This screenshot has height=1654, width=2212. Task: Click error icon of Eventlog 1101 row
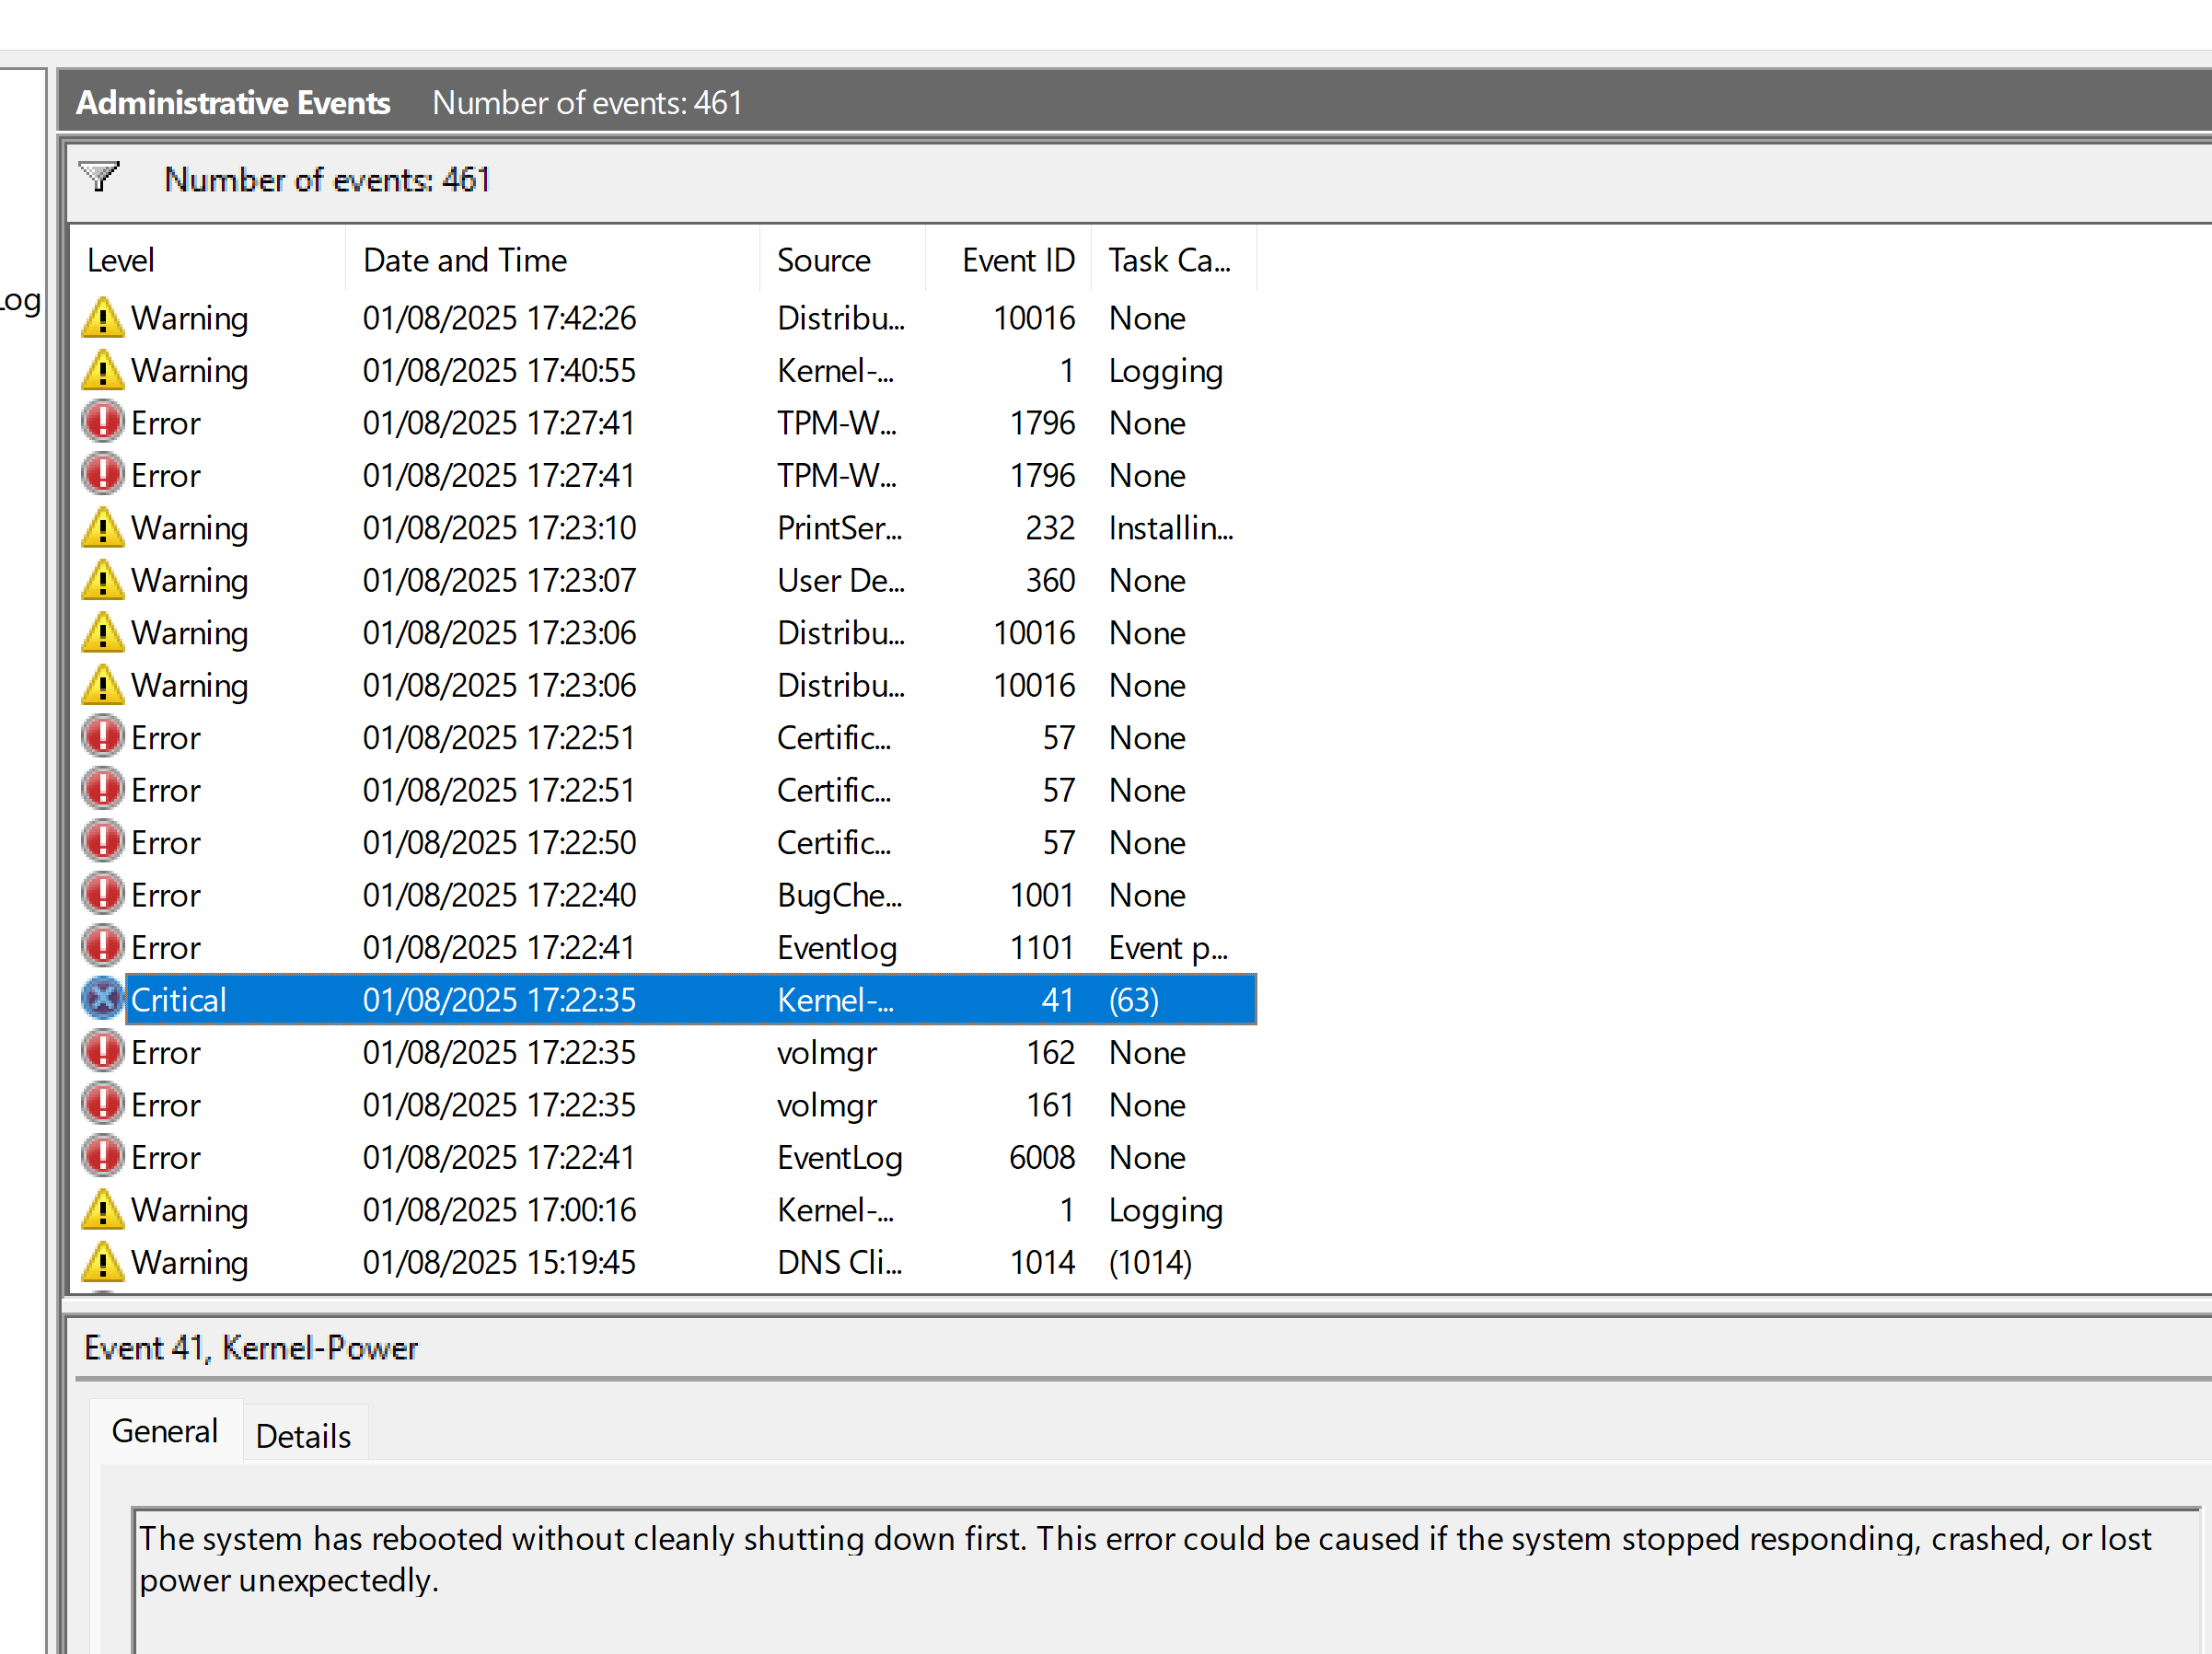point(102,947)
